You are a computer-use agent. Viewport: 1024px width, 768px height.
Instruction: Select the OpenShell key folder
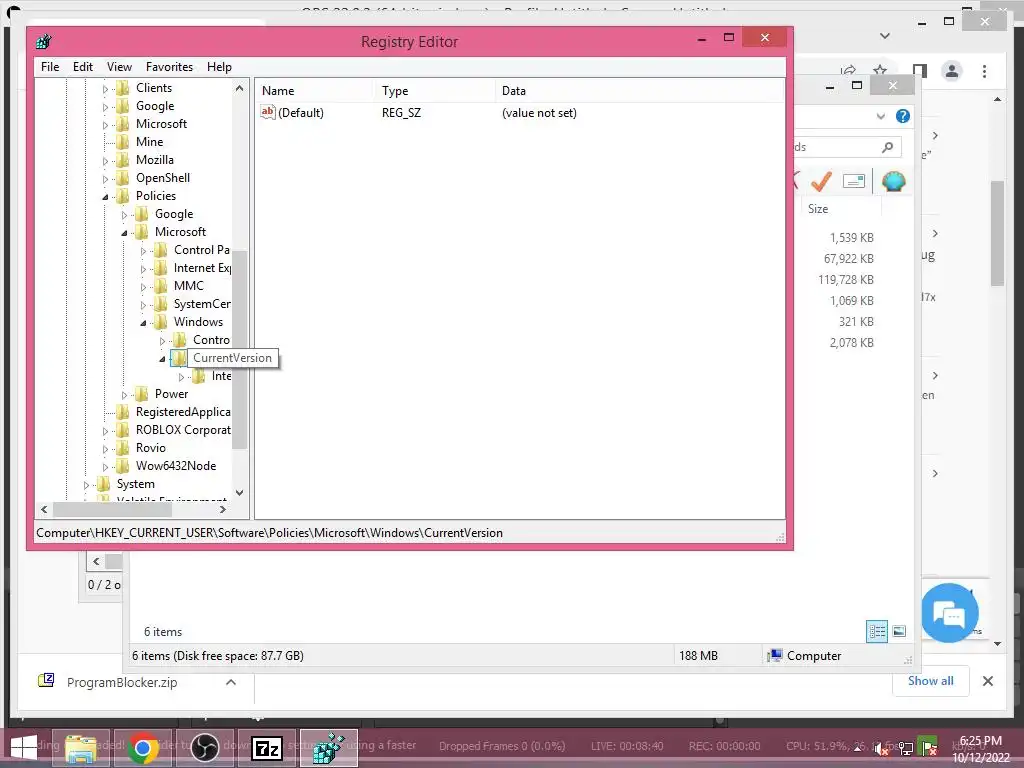[x=163, y=178]
